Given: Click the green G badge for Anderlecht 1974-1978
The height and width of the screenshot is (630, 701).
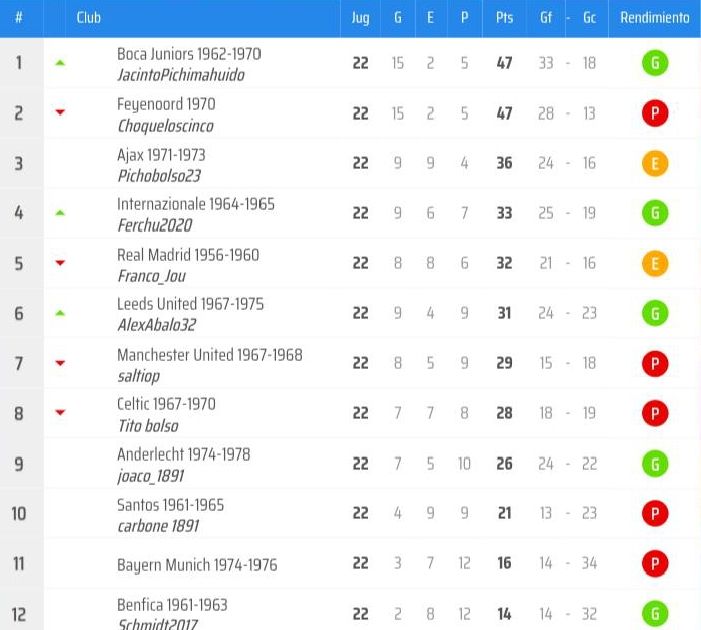Looking at the screenshot, I should pos(655,463).
